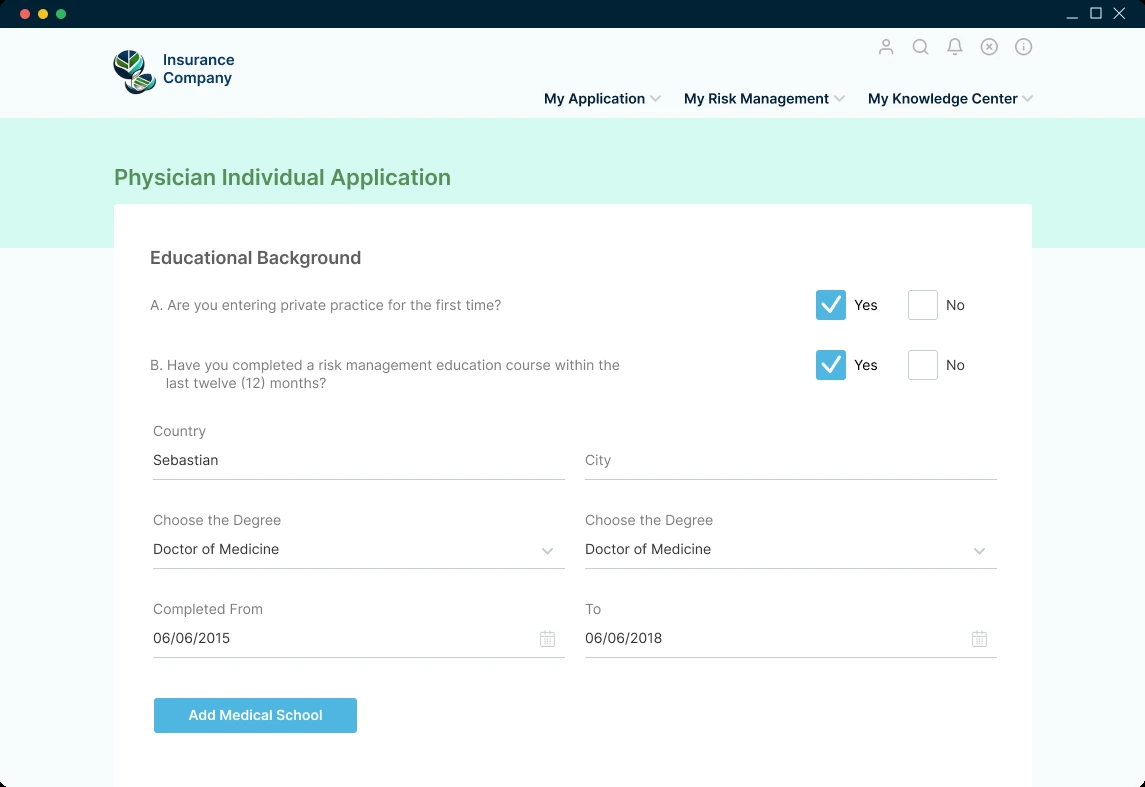Check No for question A private practice
Screen dimensions: 1145x787
[923, 305]
